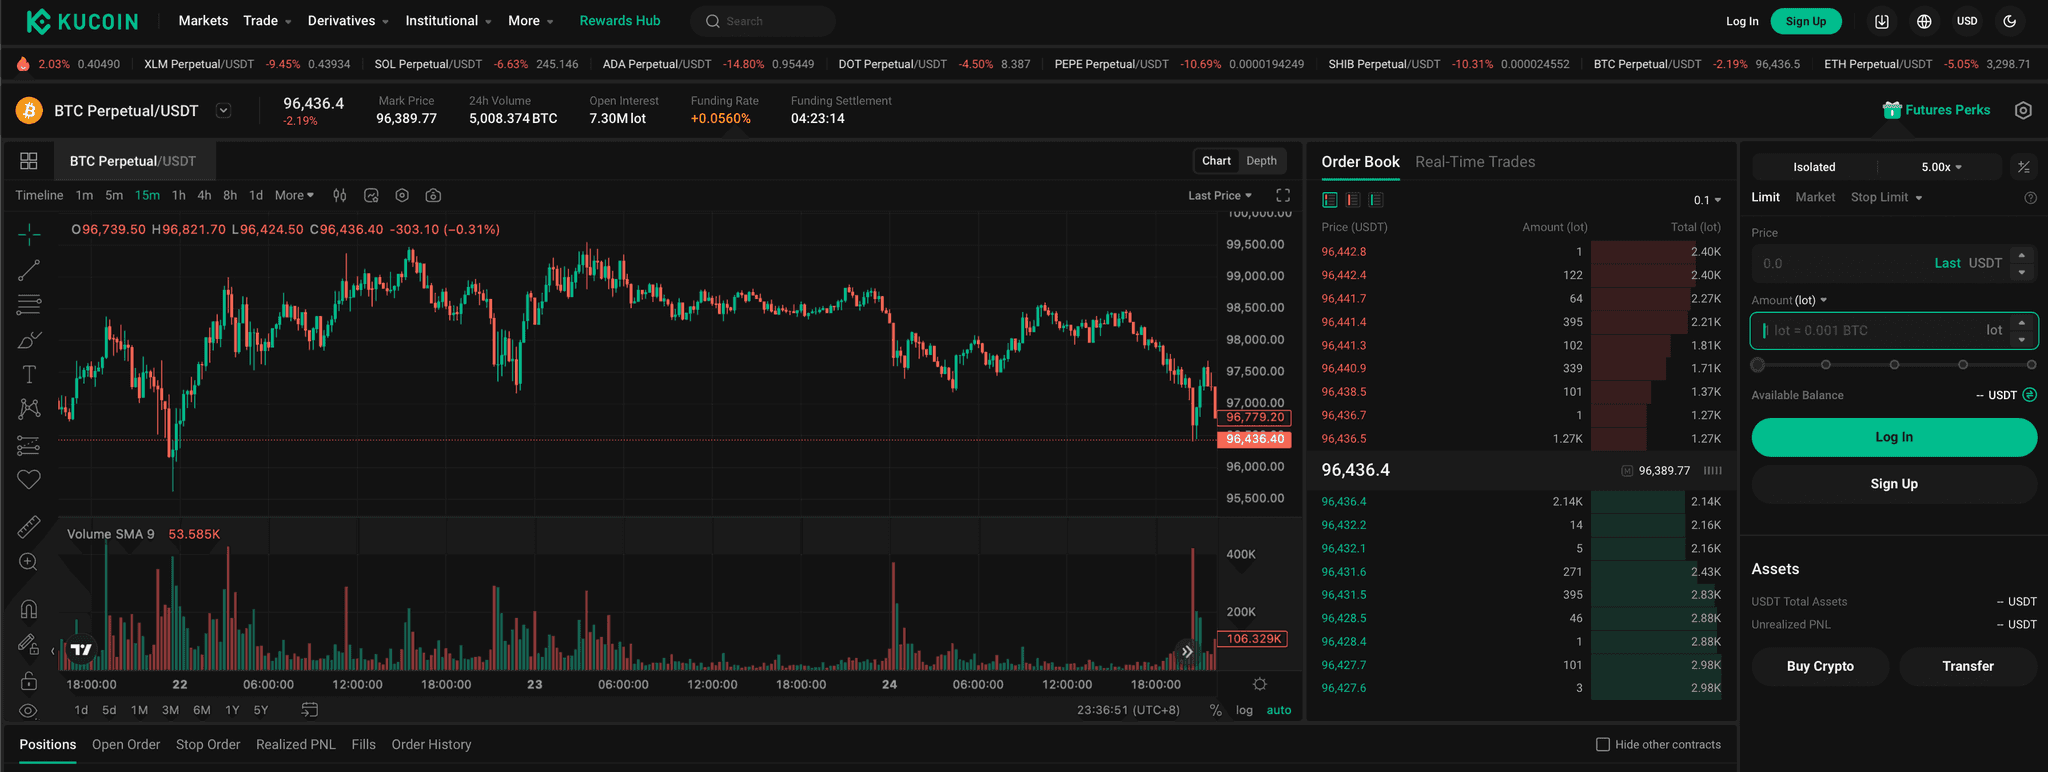Open go to date calendar icon
The width and height of the screenshot is (2048, 772).
[x=310, y=710]
